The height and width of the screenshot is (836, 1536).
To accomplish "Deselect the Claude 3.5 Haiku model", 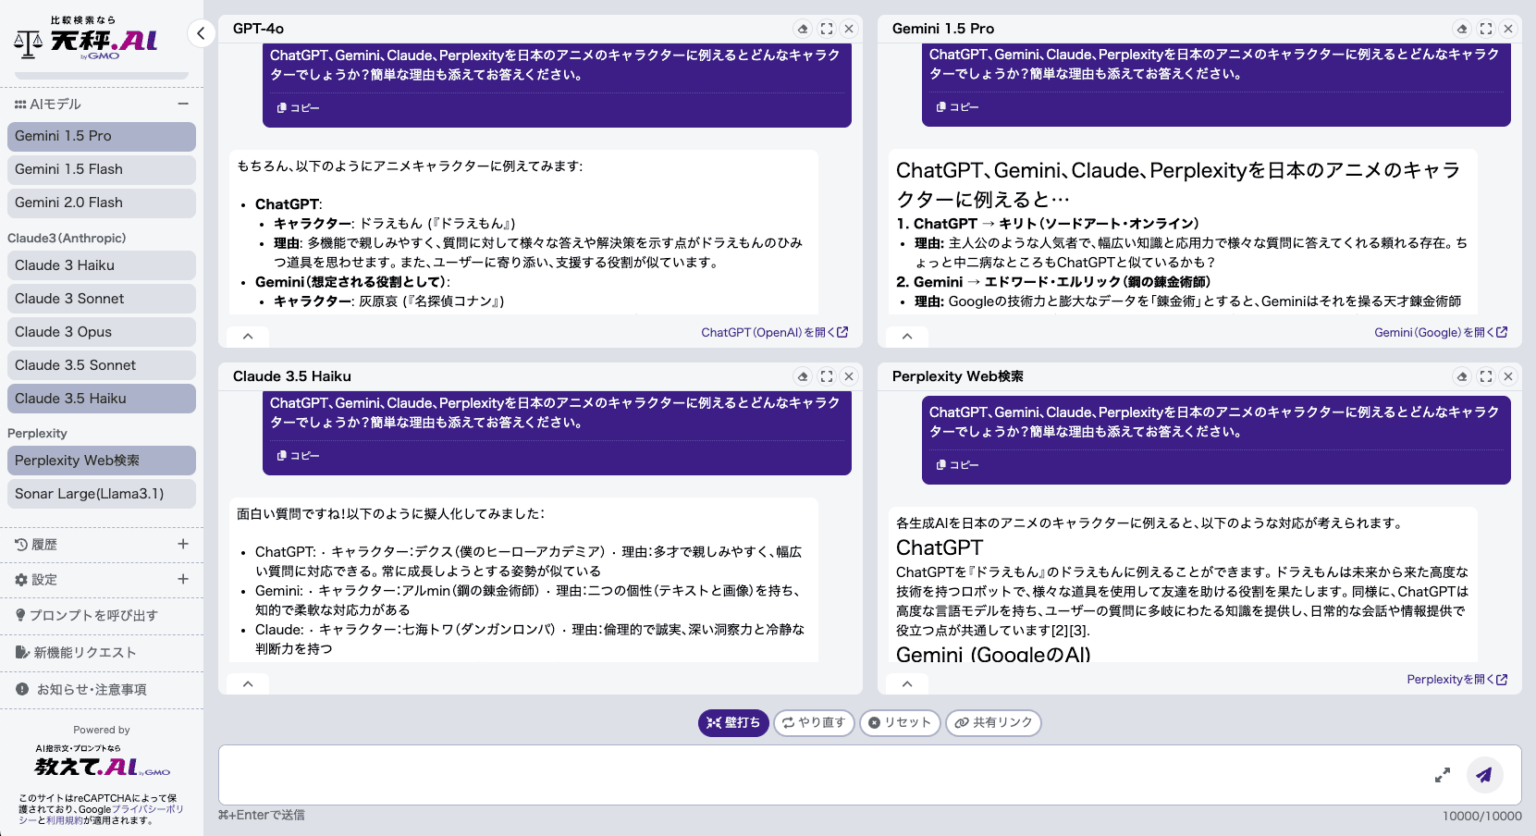I will (100, 398).
